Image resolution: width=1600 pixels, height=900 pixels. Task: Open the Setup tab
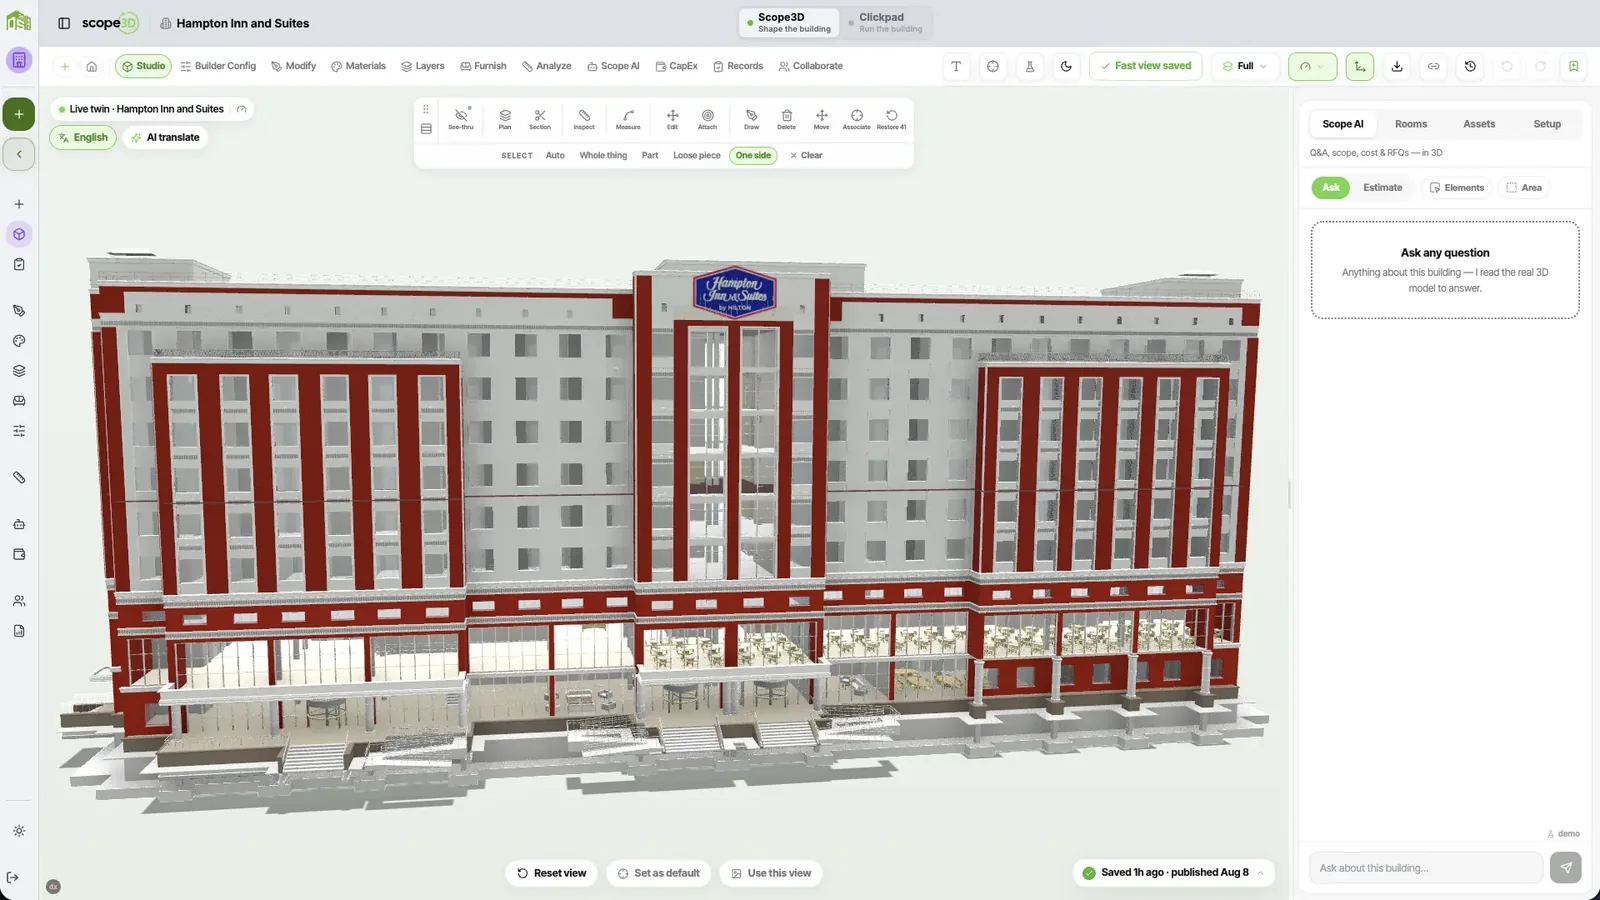click(x=1547, y=124)
